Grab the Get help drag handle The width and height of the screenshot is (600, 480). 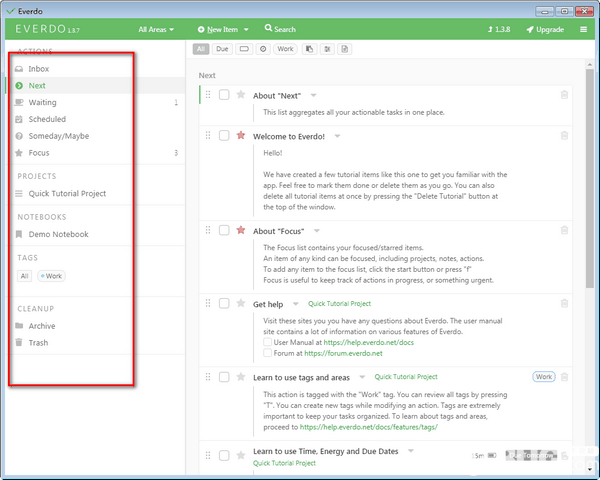tap(208, 303)
